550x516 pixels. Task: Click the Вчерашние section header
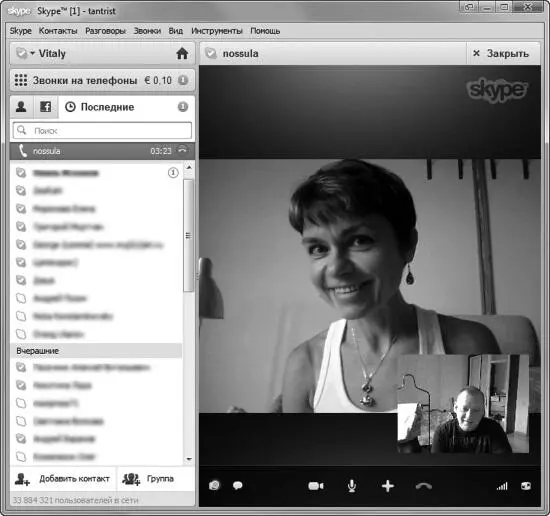click(x=96, y=351)
